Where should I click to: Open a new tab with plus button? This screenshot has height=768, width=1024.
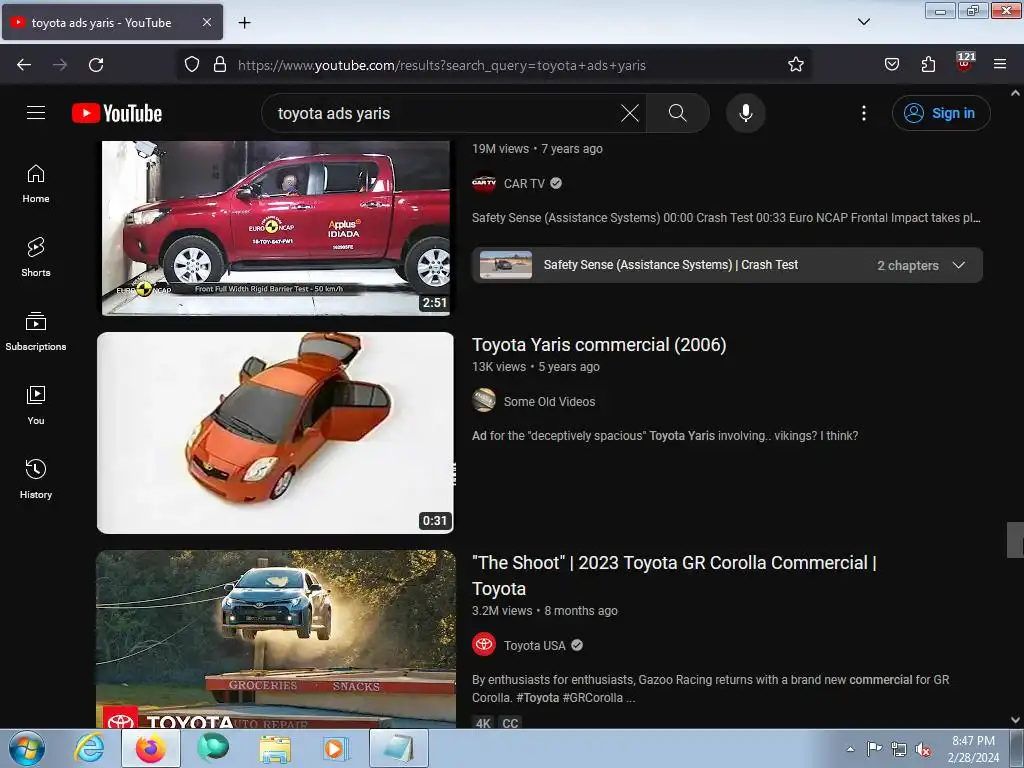[244, 23]
